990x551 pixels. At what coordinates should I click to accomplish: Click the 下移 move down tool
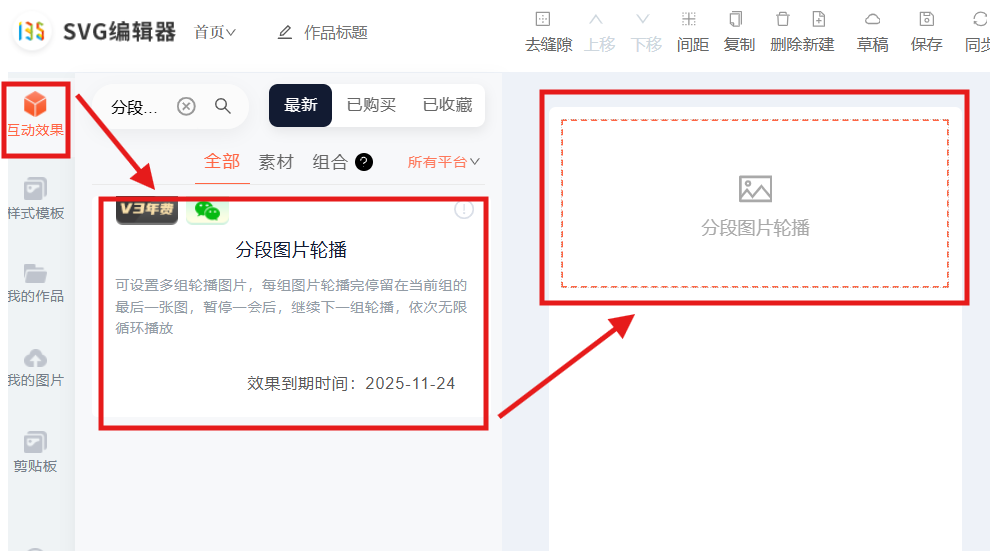click(646, 32)
